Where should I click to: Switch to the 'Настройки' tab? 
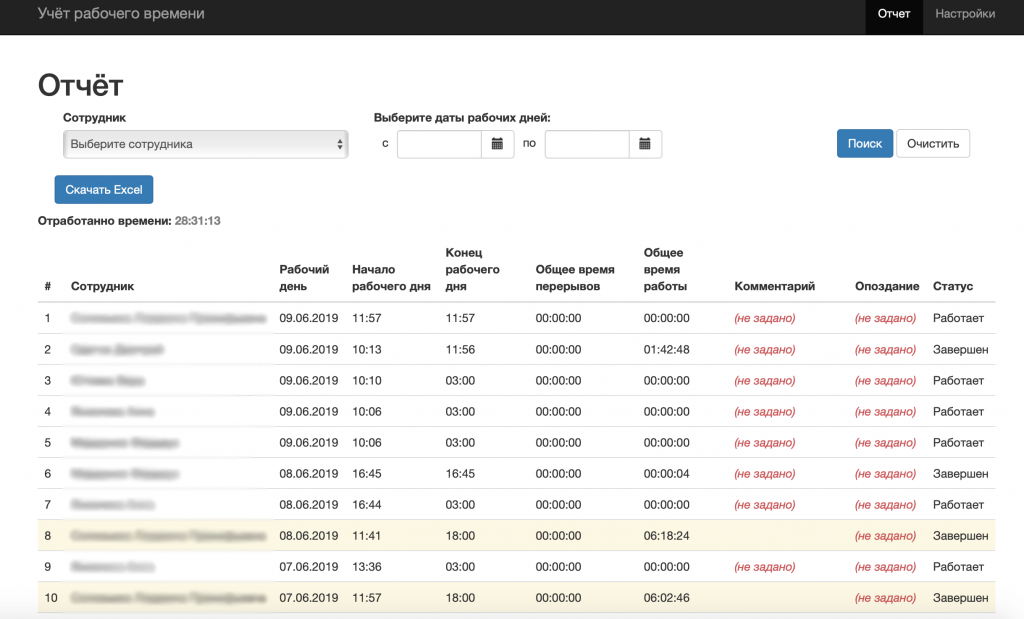pyautogui.click(x=964, y=14)
